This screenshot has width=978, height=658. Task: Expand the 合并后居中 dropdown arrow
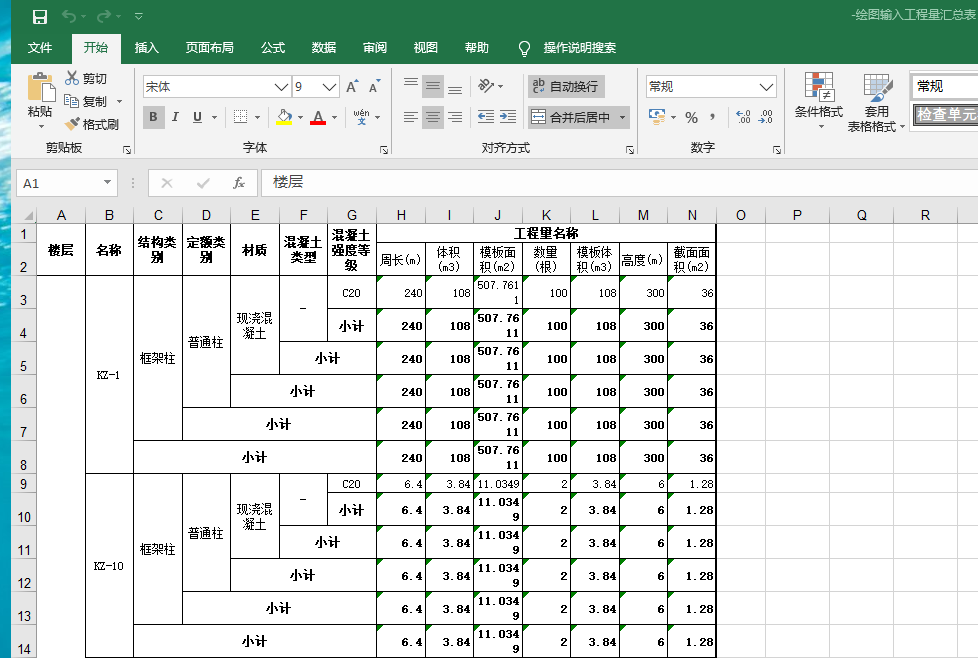622,117
